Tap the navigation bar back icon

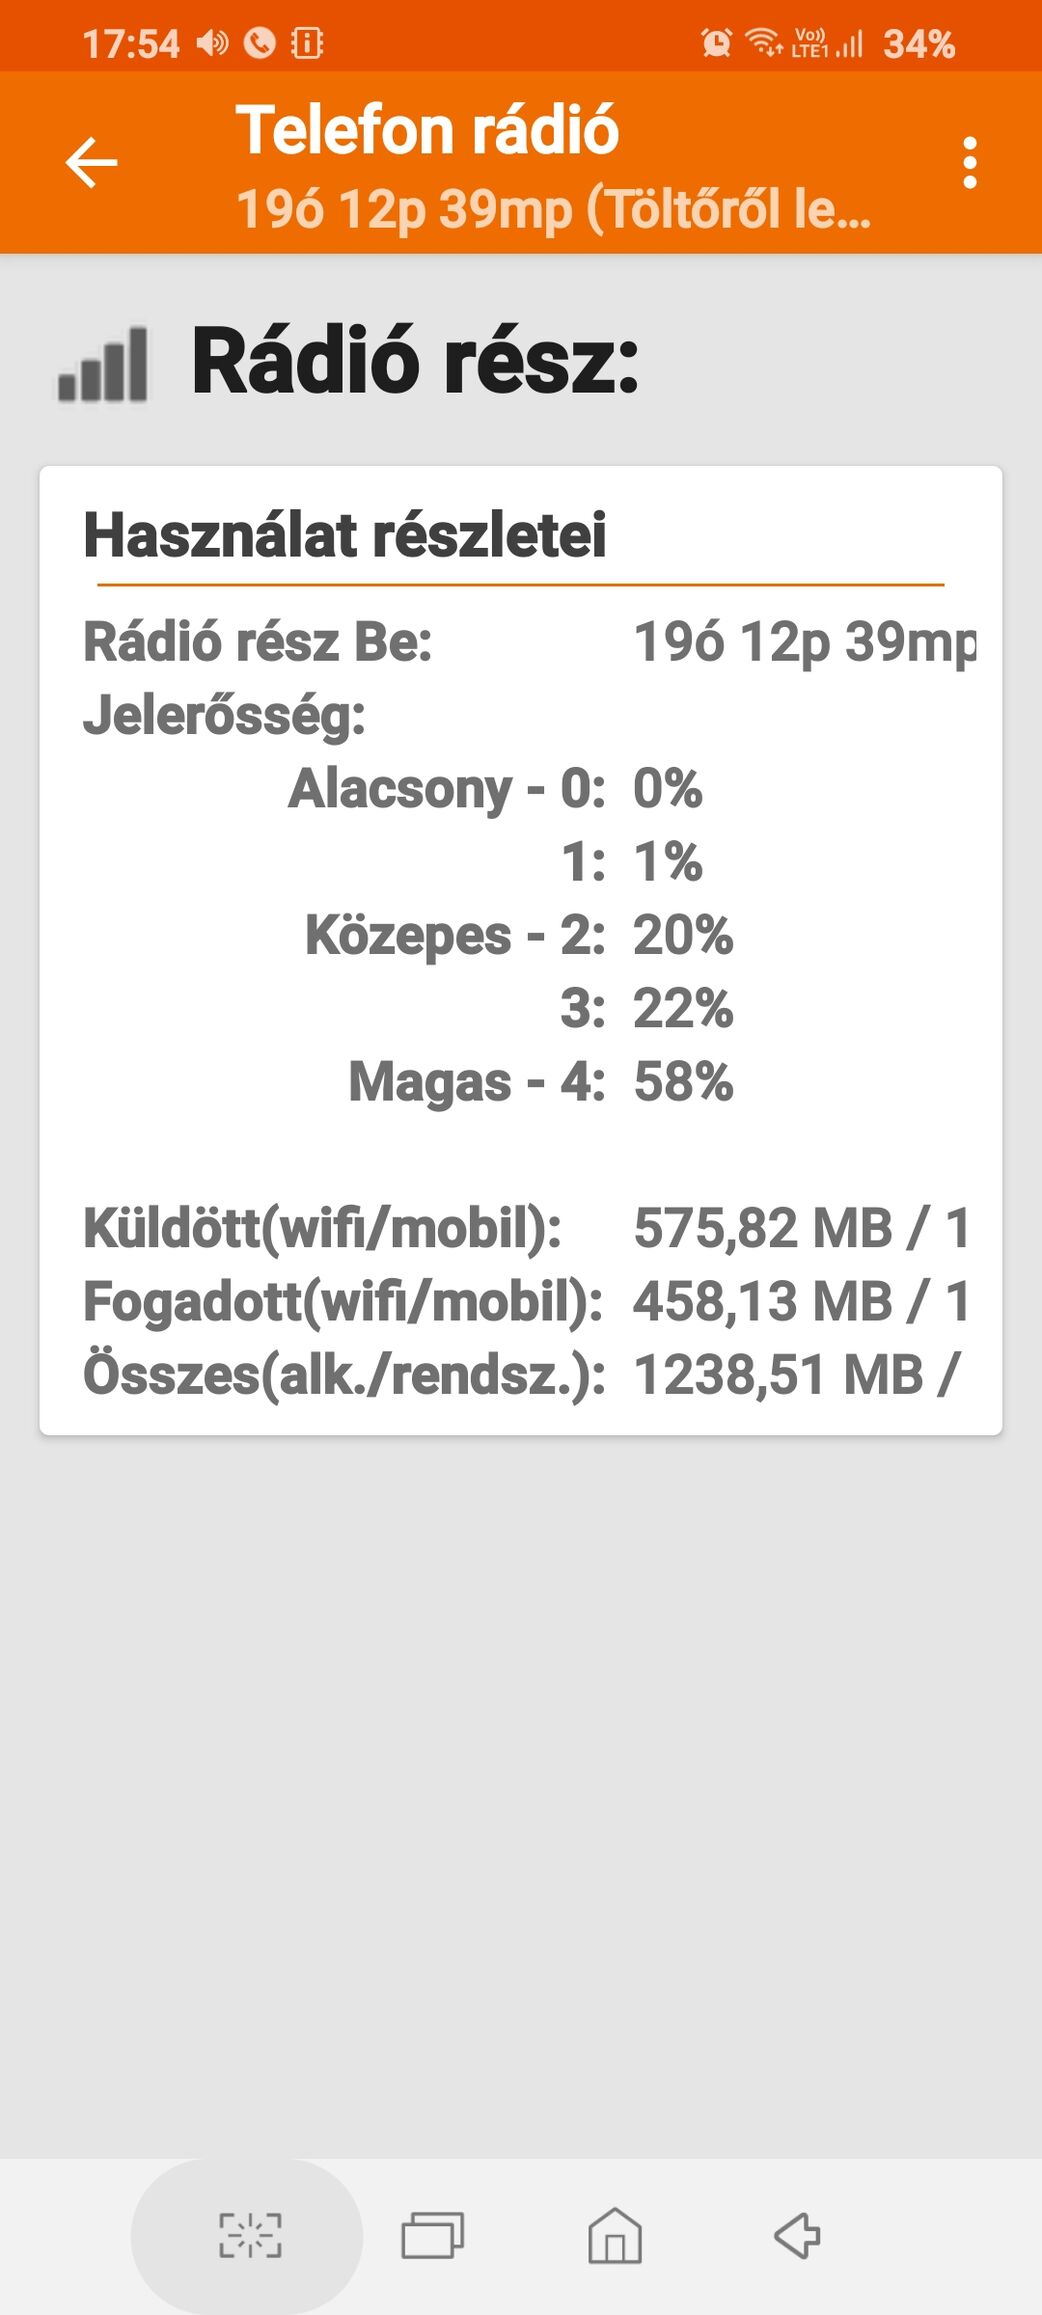797,2235
